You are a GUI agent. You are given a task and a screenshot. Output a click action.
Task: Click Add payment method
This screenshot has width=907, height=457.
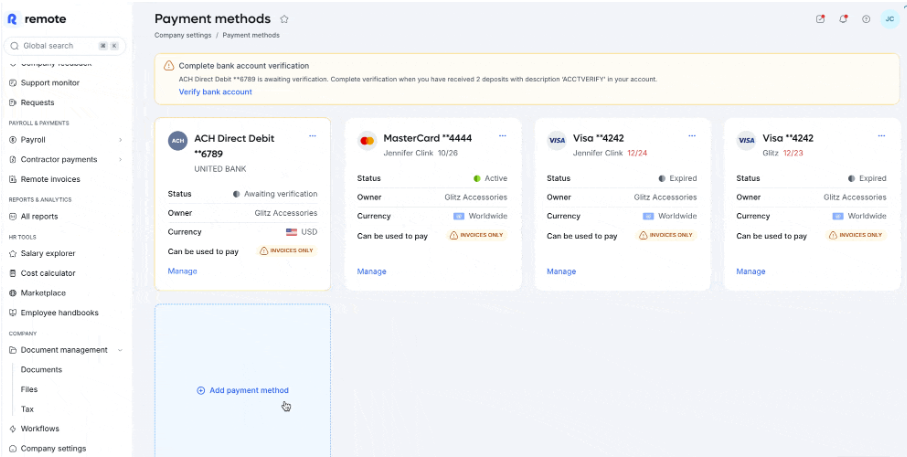[x=243, y=390]
